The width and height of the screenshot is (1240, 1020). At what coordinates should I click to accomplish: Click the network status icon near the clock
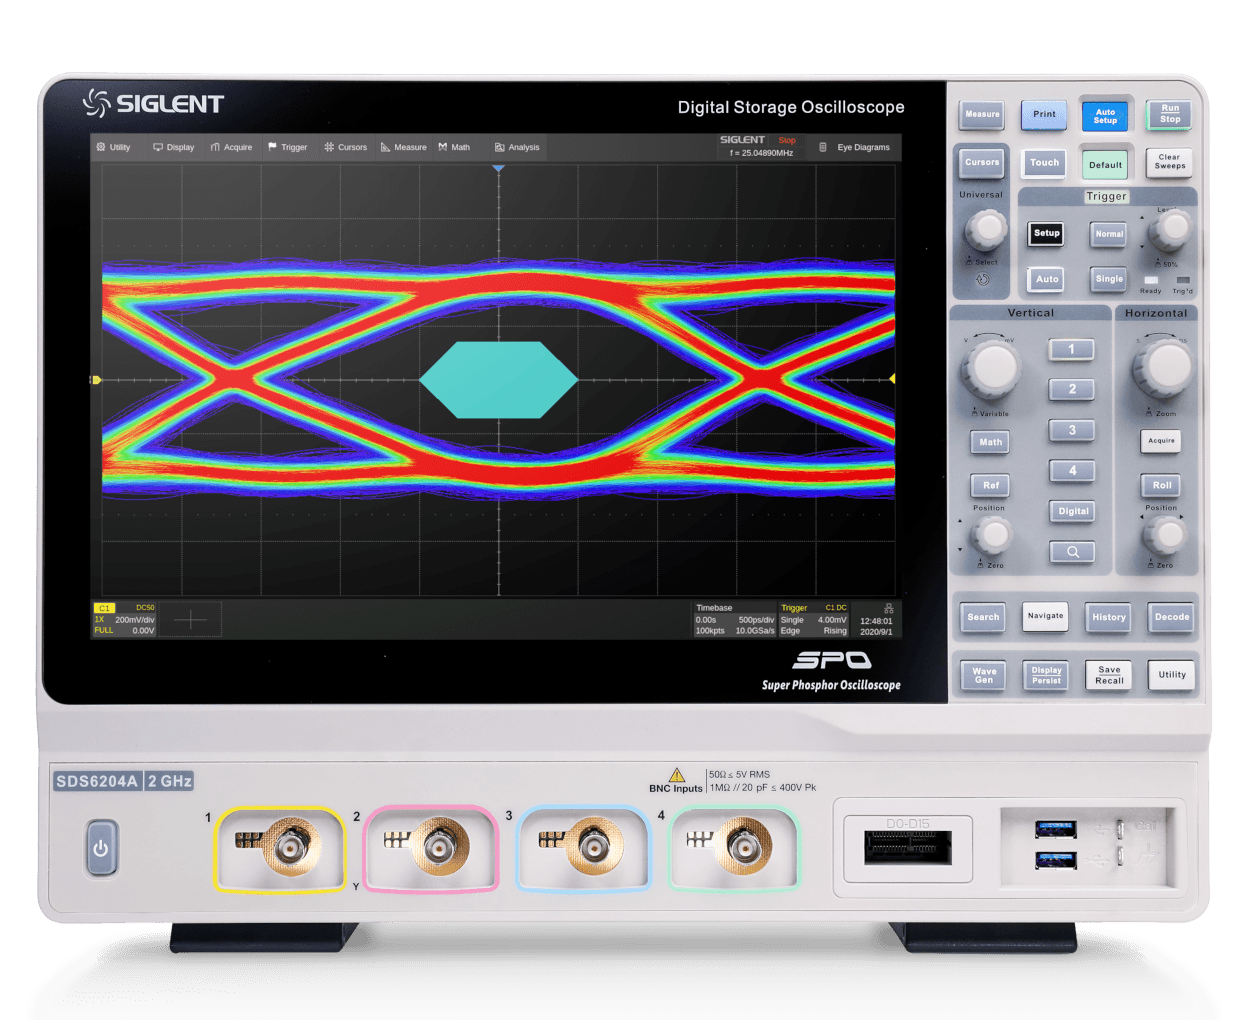[886, 607]
